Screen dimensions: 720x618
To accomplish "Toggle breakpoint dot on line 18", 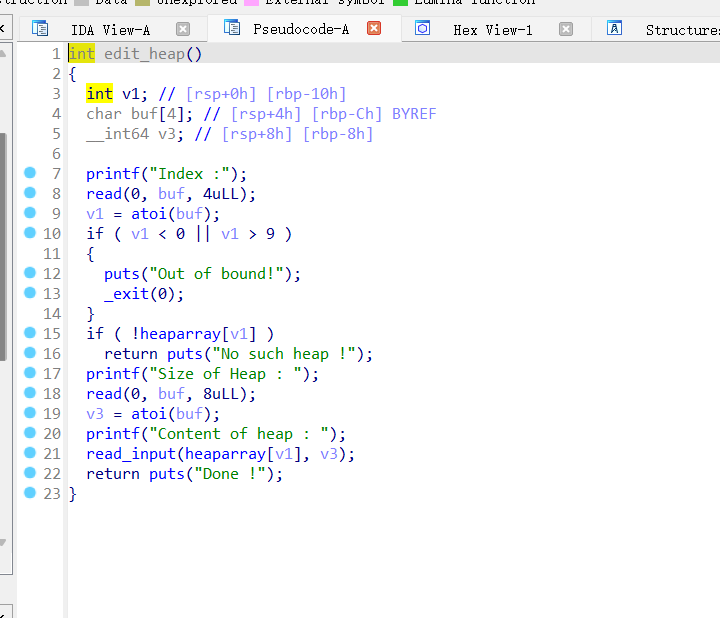I will (x=30, y=393).
